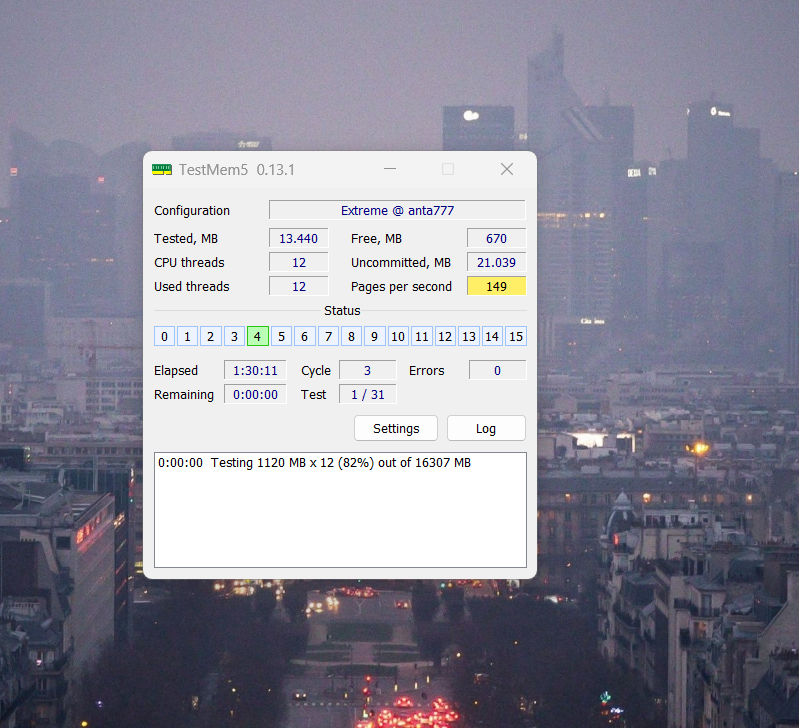
Task: Click the green active status box 4
Action: coord(258,336)
